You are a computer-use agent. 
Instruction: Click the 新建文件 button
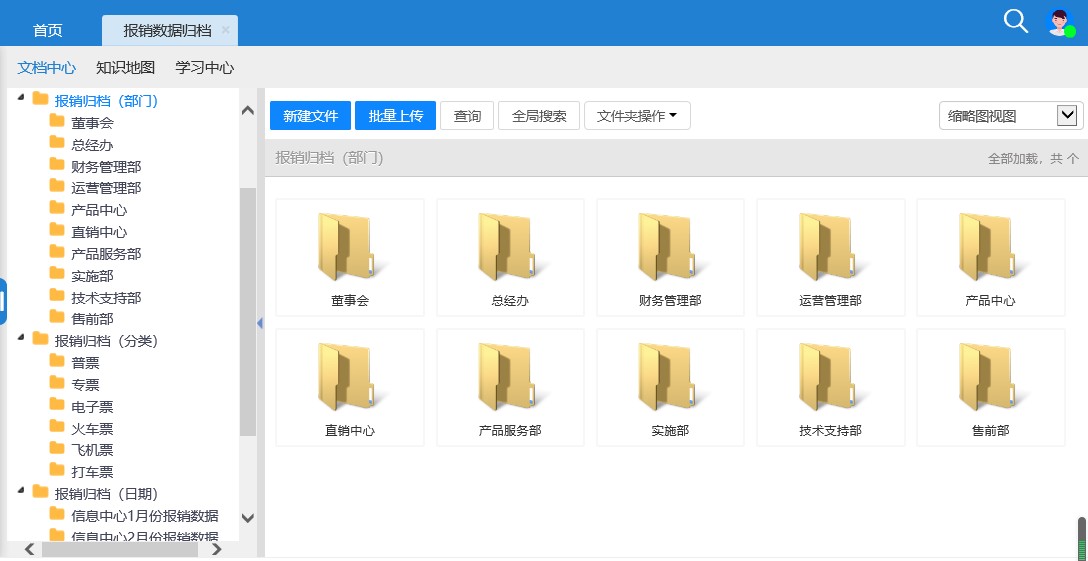click(310, 116)
